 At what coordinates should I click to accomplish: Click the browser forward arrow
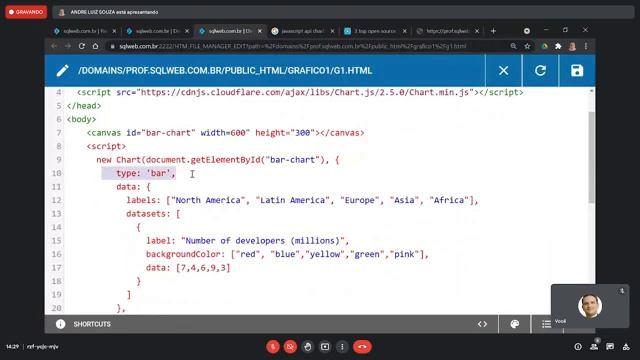68,46
